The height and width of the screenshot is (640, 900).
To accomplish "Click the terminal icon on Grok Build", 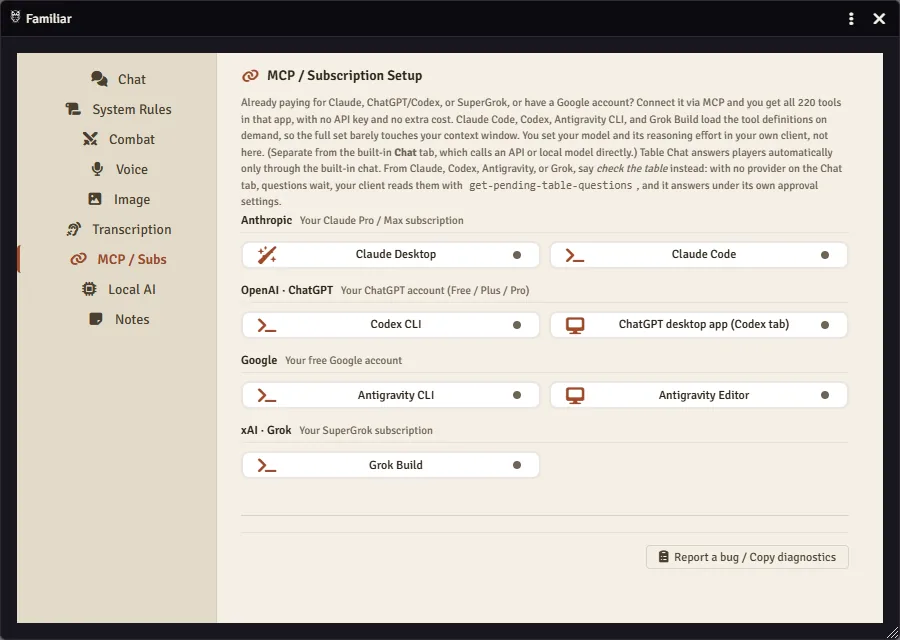I will point(267,466).
